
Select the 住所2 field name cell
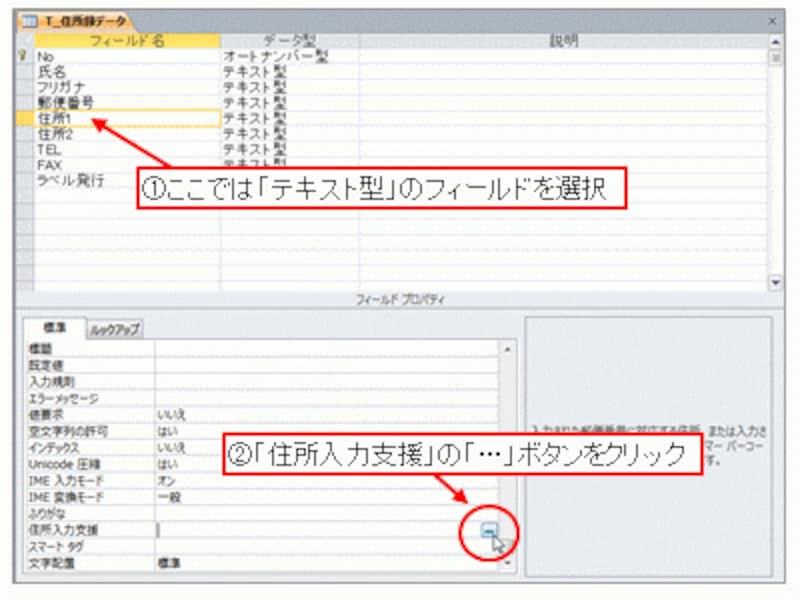(127, 134)
